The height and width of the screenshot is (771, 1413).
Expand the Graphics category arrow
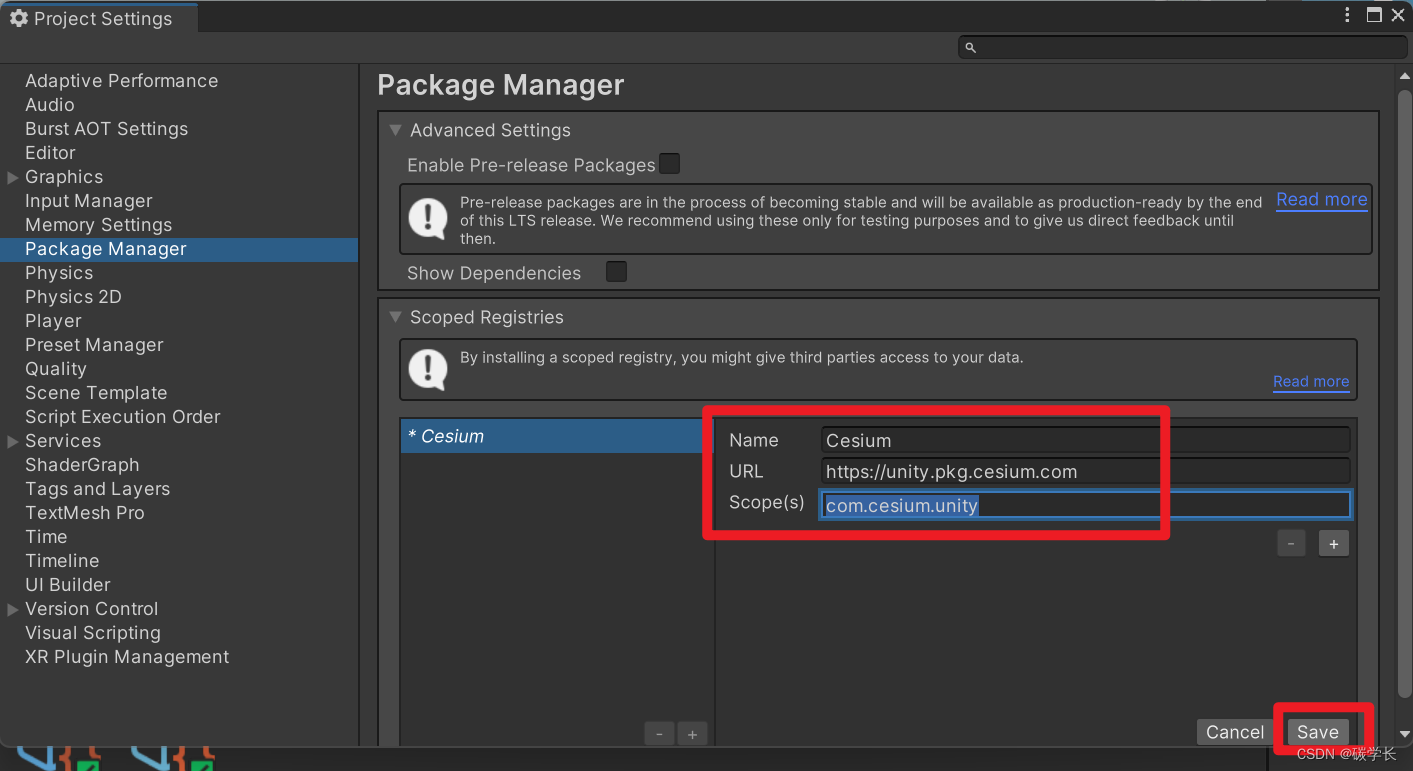tap(13, 177)
